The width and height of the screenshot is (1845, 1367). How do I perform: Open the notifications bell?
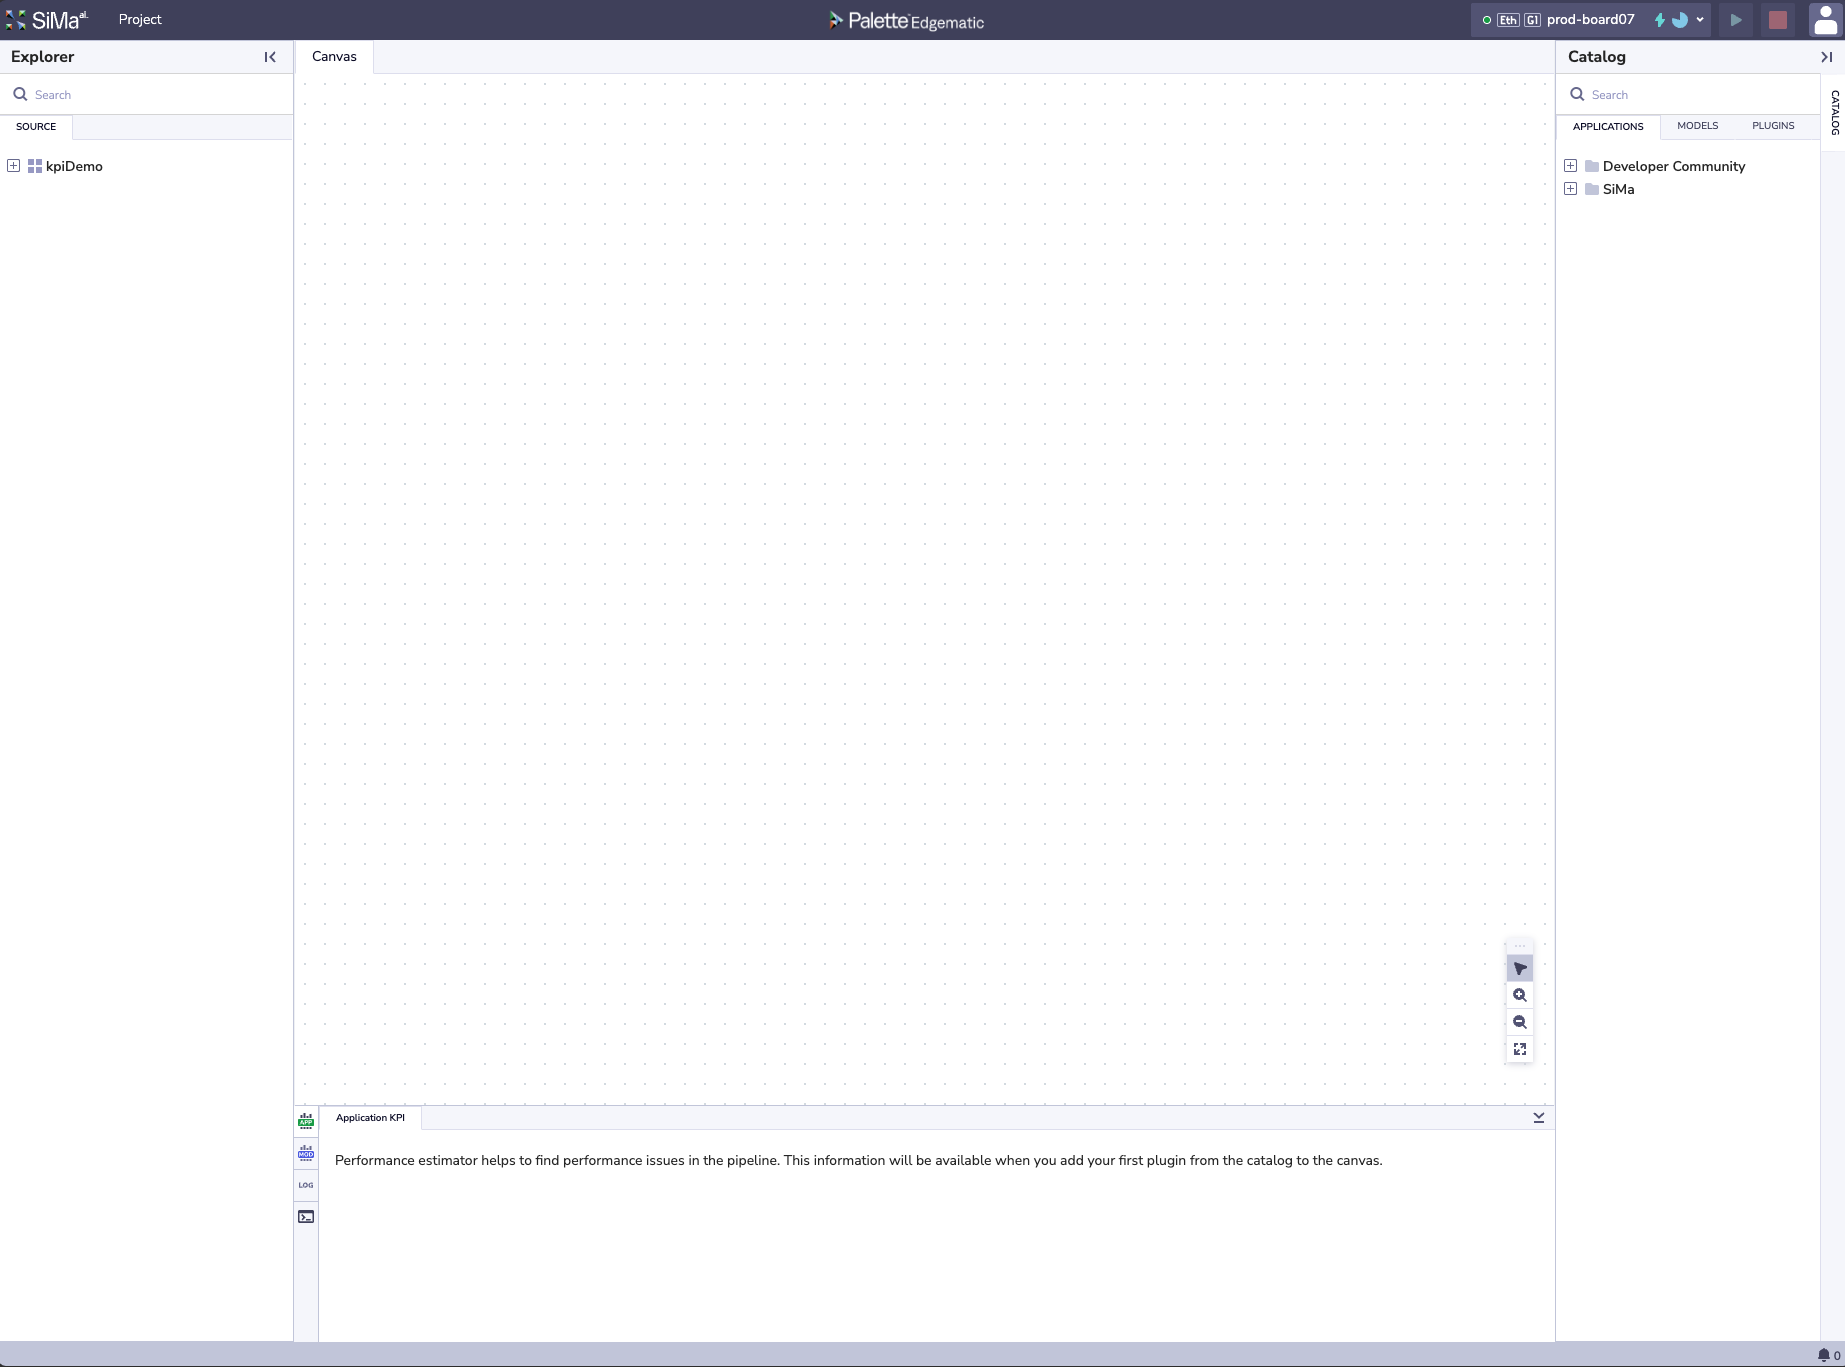[1823, 1355]
